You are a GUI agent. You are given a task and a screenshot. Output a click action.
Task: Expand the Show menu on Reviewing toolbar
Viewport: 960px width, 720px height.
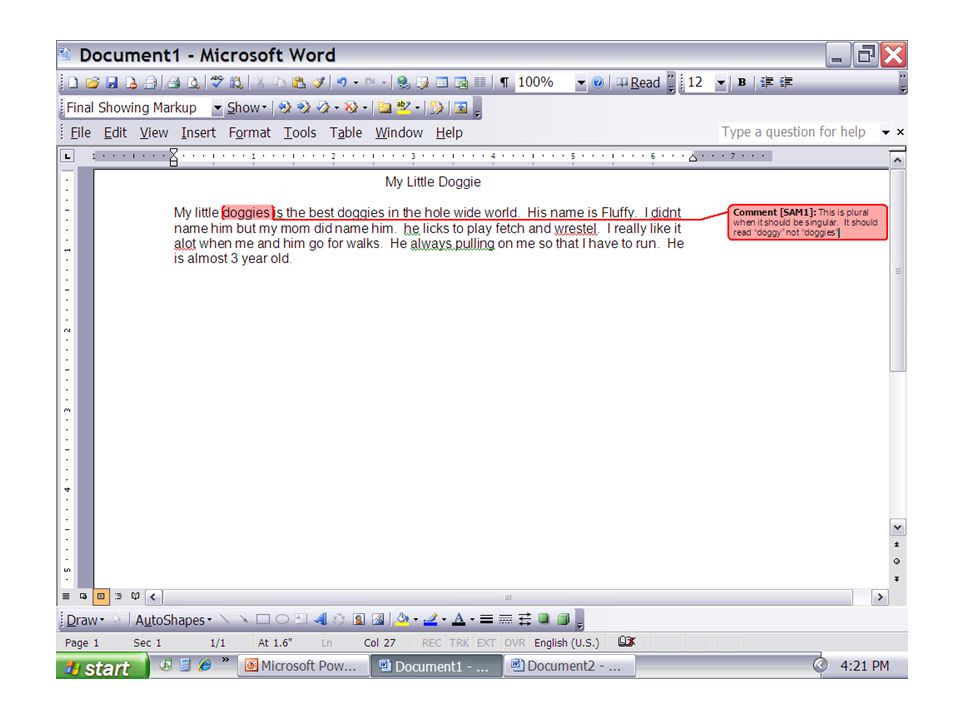tap(247, 108)
